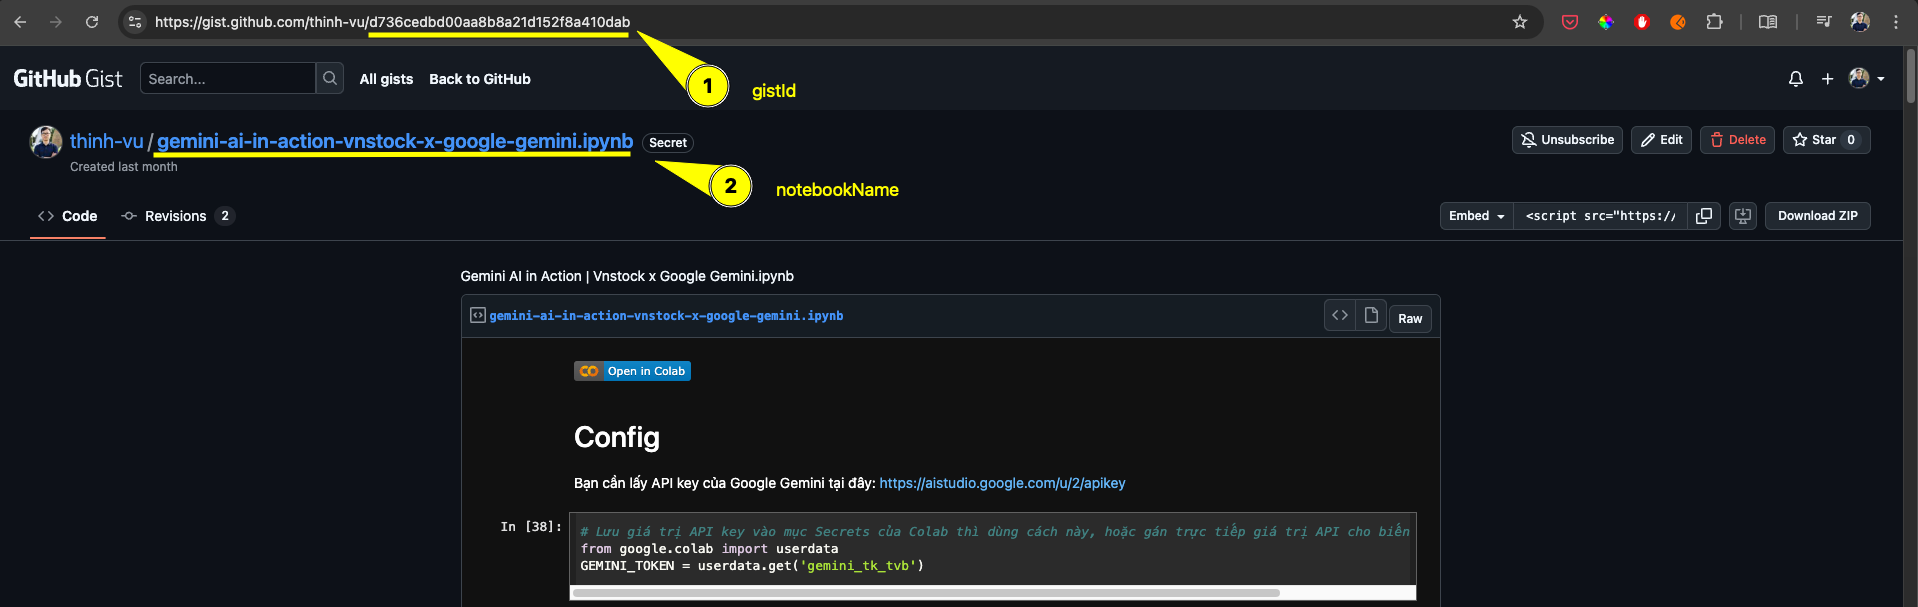Click the save gist to desktop icon
1918x607 pixels.
point(1743,216)
